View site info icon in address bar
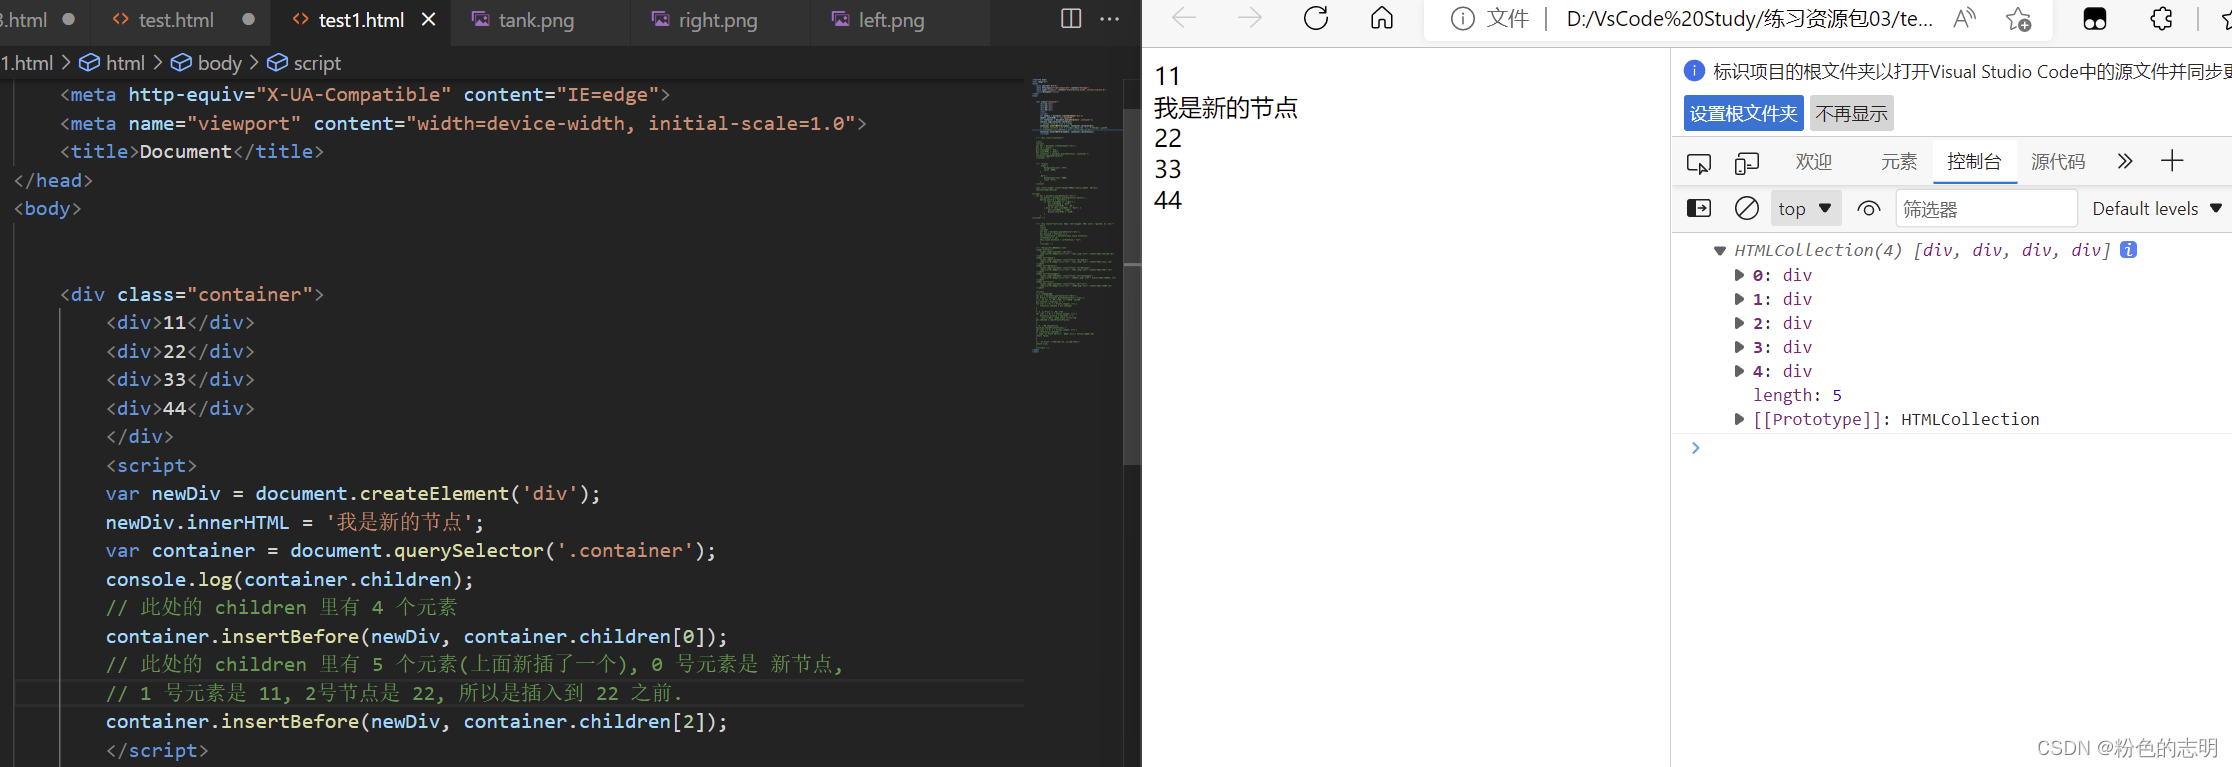 click(1462, 19)
